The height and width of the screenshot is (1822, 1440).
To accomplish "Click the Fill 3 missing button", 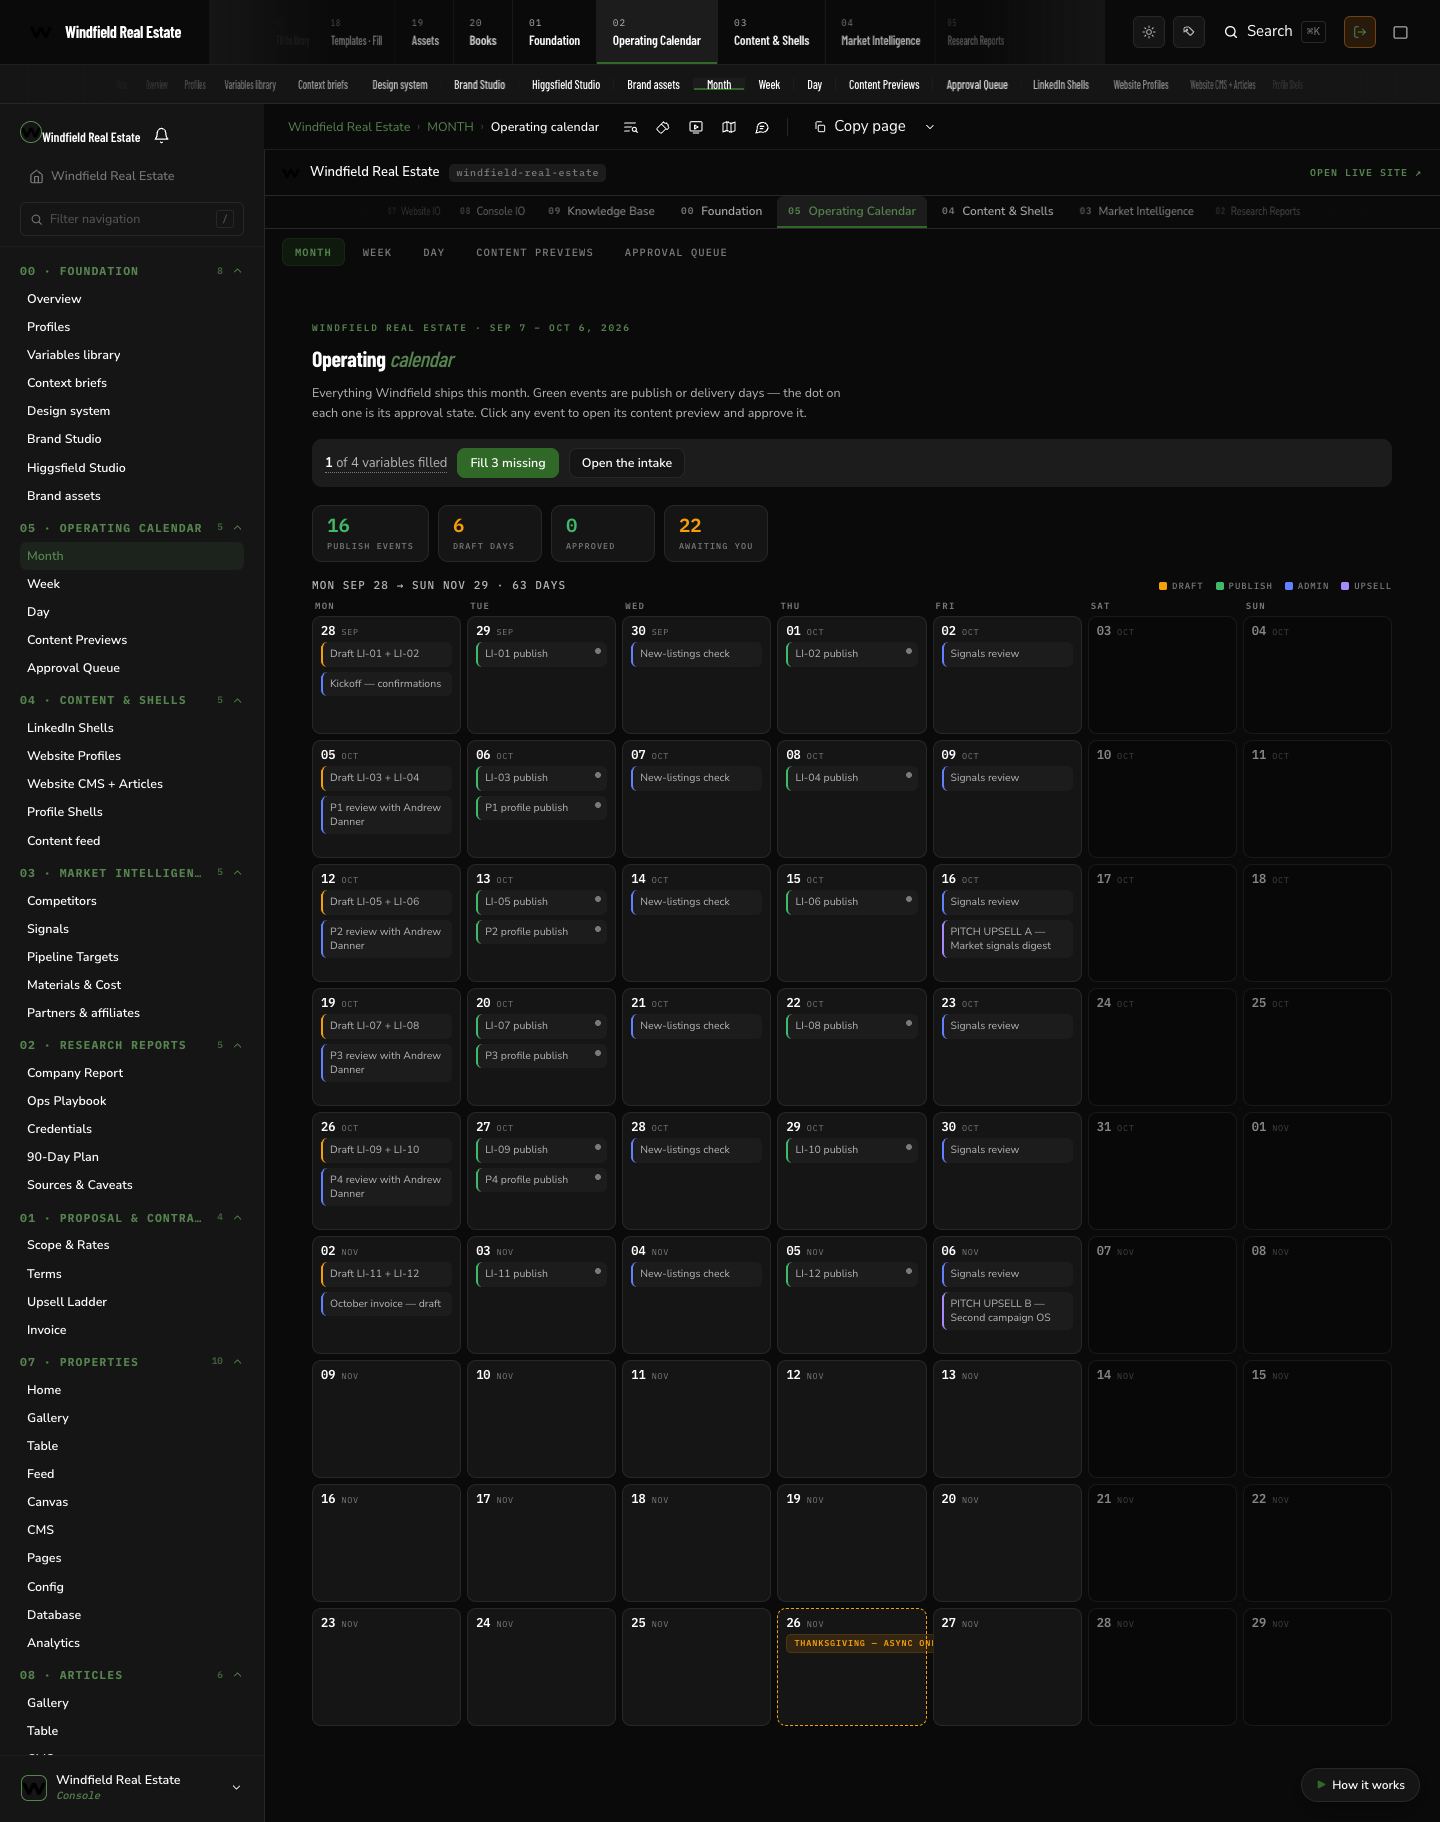I will click(x=508, y=463).
